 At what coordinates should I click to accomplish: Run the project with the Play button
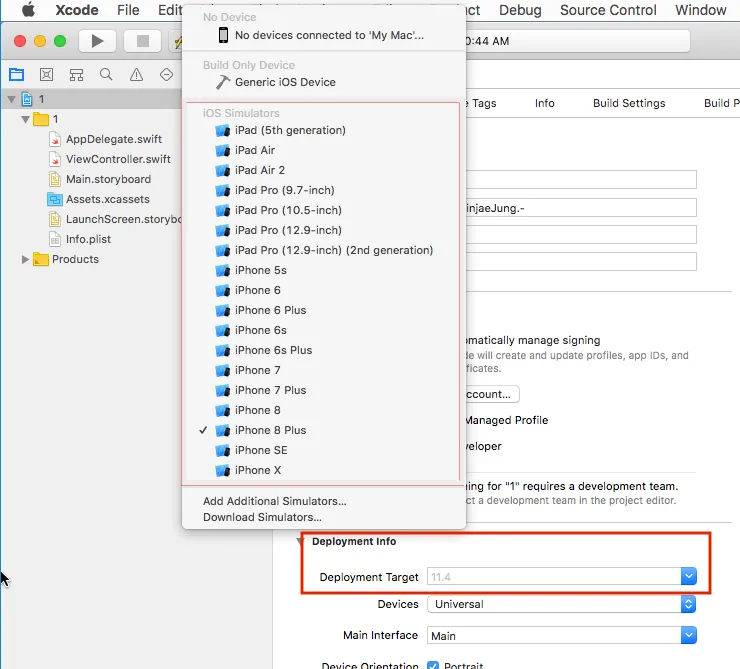pyautogui.click(x=97, y=41)
